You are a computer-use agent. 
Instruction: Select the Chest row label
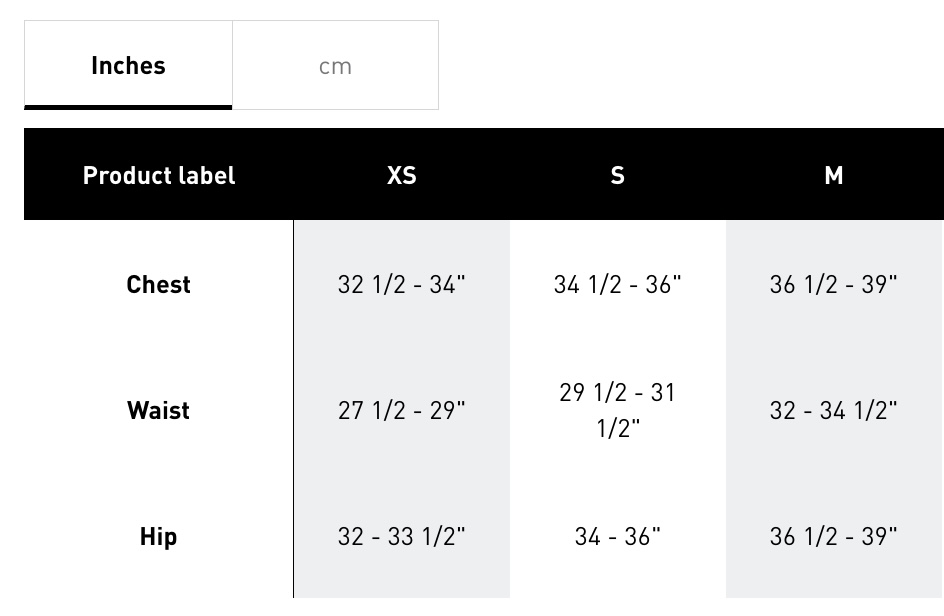pyautogui.click(x=158, y=284)
